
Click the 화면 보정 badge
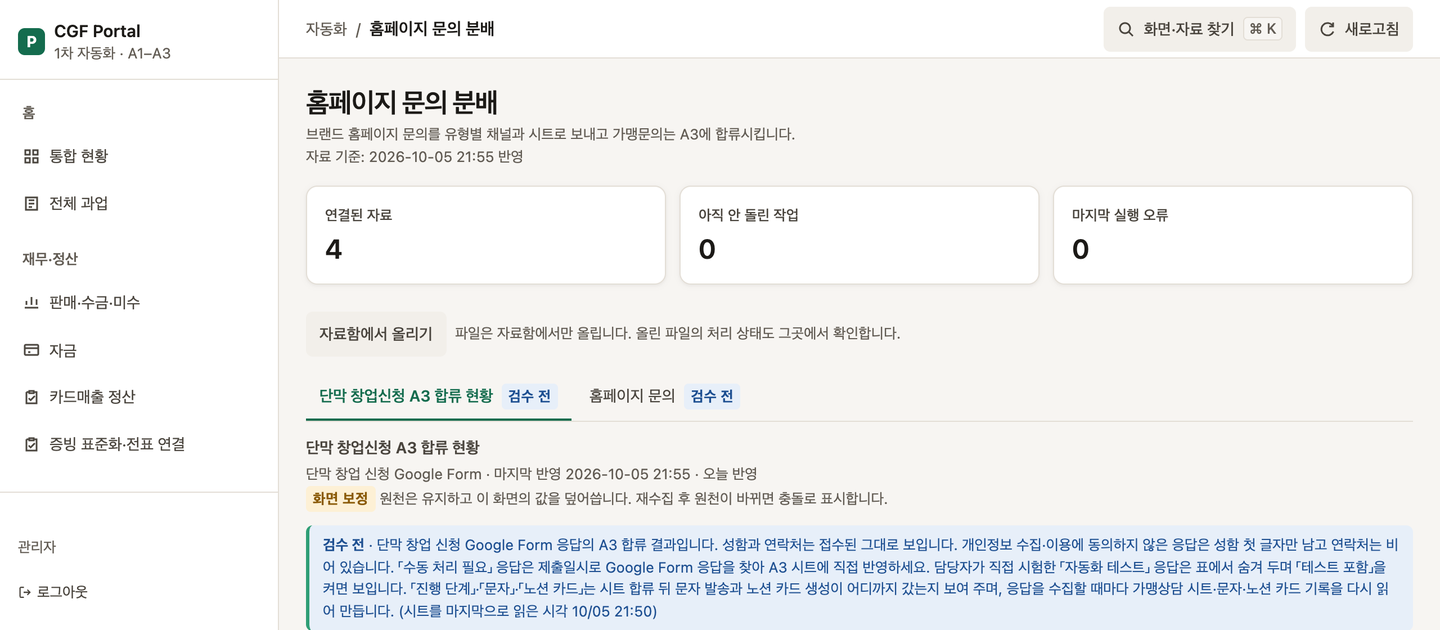[x=340, y=498]
